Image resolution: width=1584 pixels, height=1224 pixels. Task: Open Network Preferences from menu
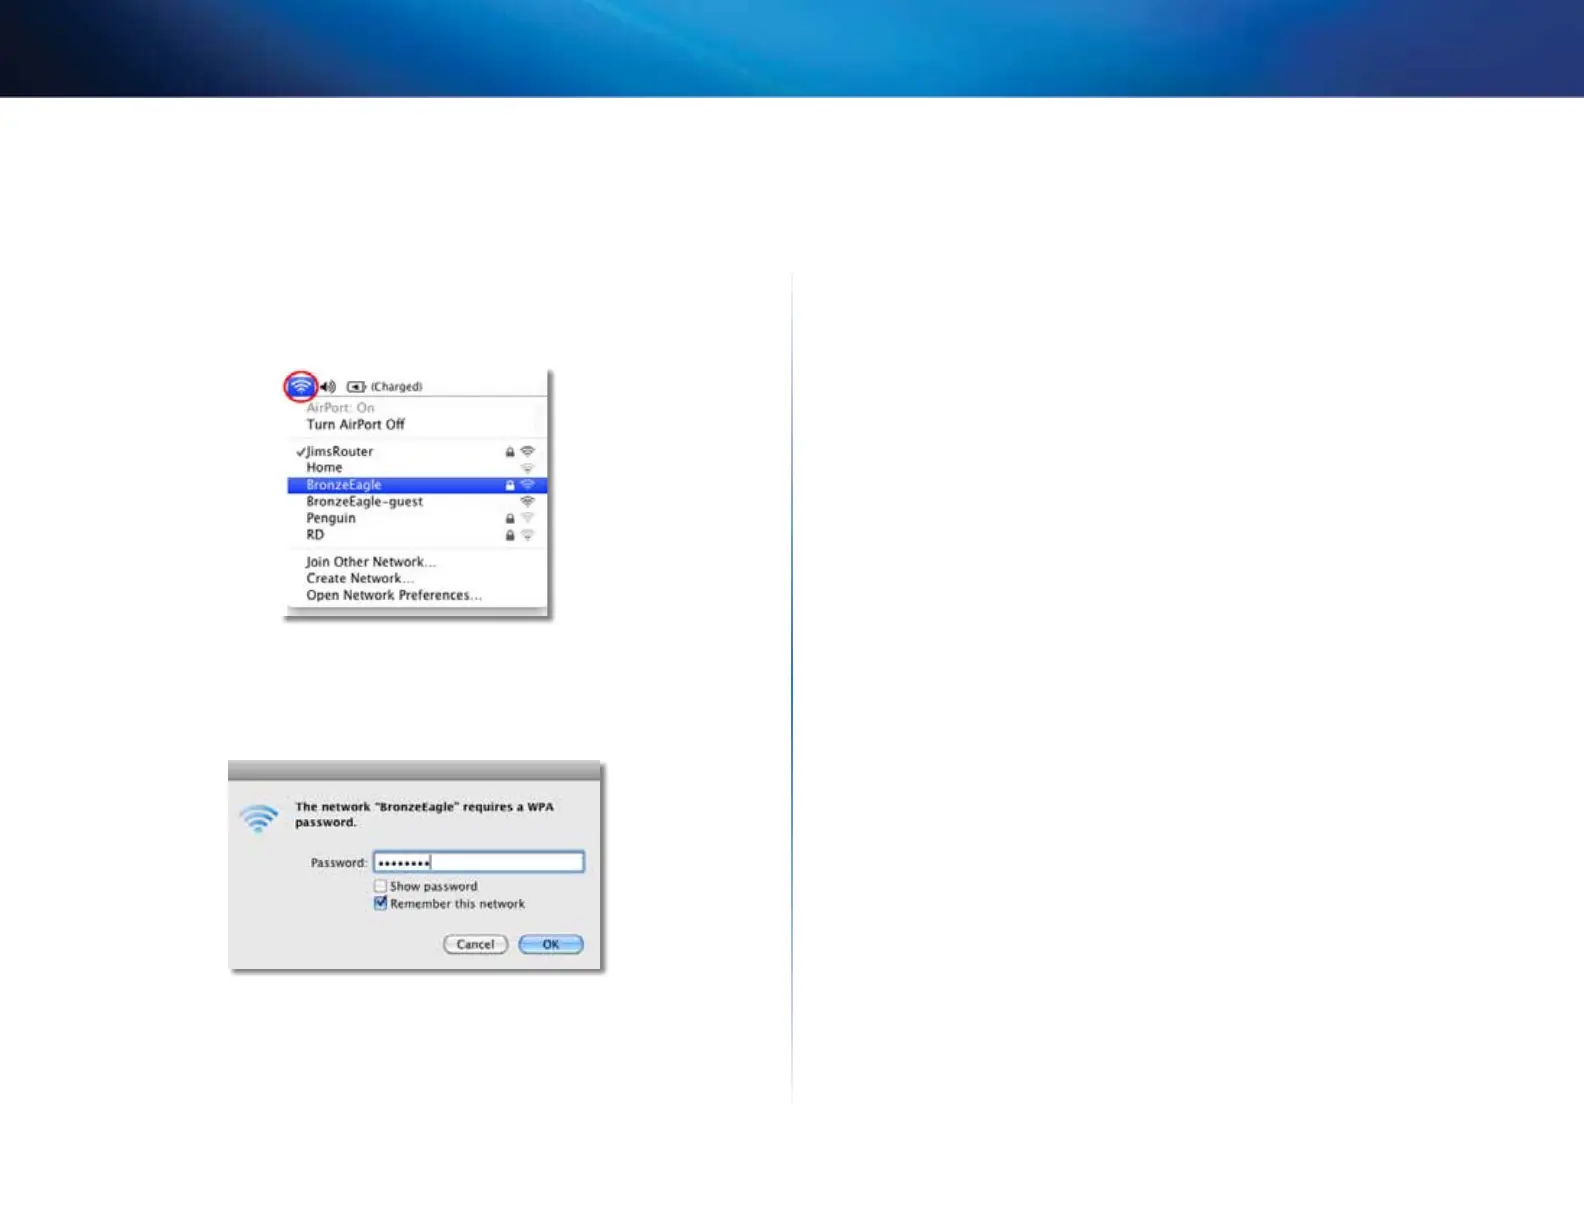394,595
